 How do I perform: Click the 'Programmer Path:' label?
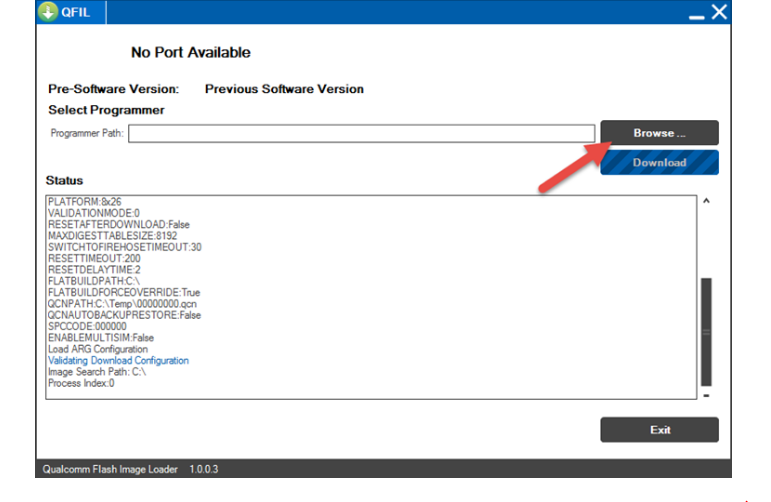click(87, 133)
